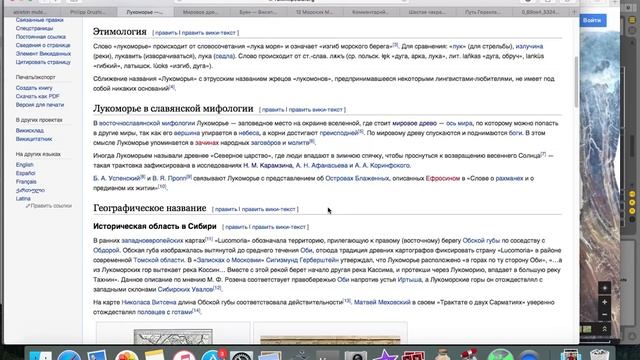Select the 'Лукоморье —' tab
This screenshot has height=360, width=640.
tap(144, 12)
